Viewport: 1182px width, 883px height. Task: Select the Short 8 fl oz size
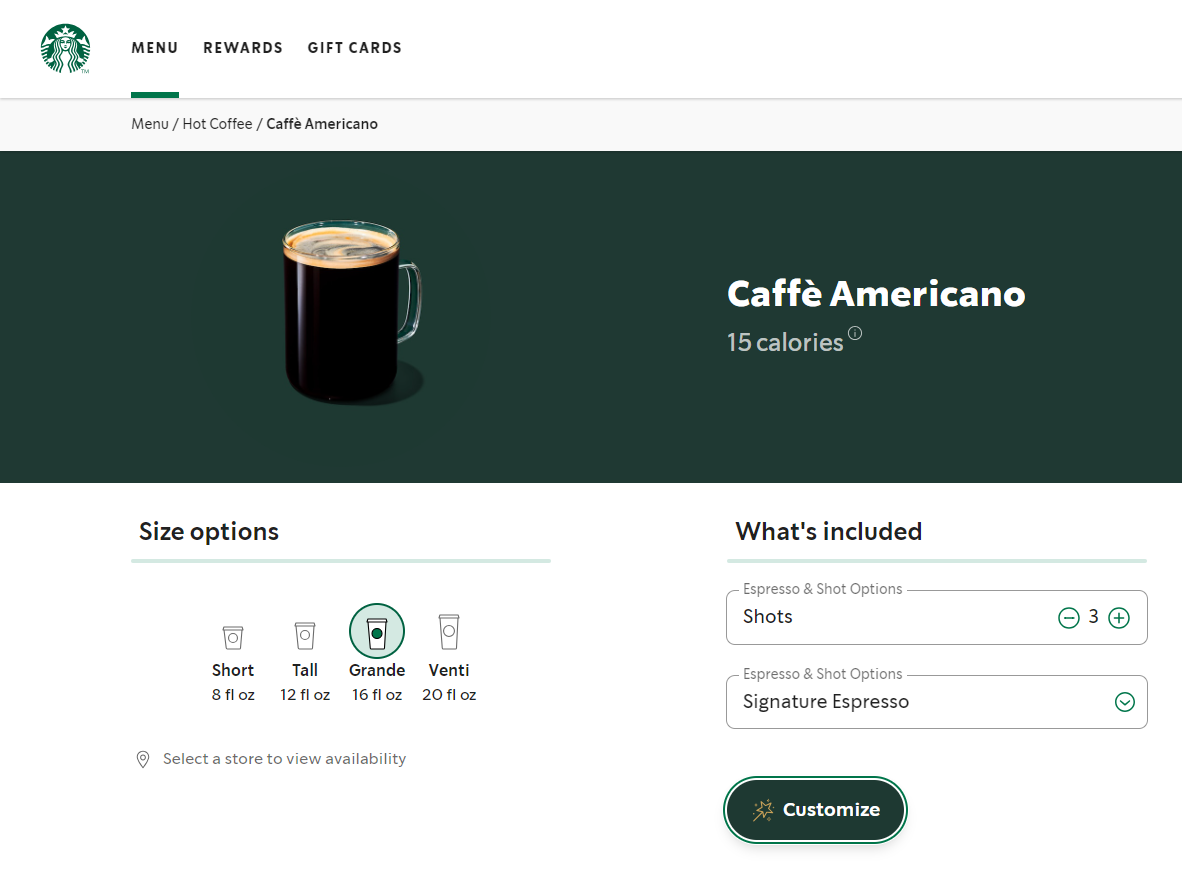pyautogui.click(x=233, y=663)
